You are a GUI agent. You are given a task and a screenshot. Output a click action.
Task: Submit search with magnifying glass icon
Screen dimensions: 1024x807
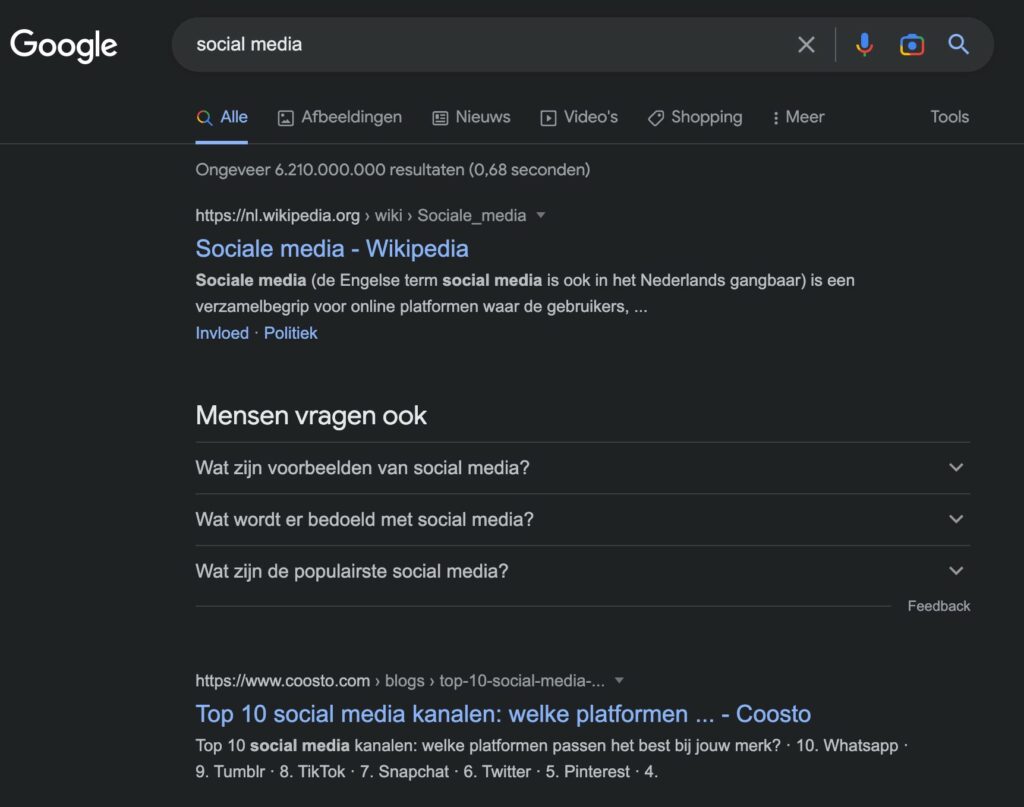point(958,44)
